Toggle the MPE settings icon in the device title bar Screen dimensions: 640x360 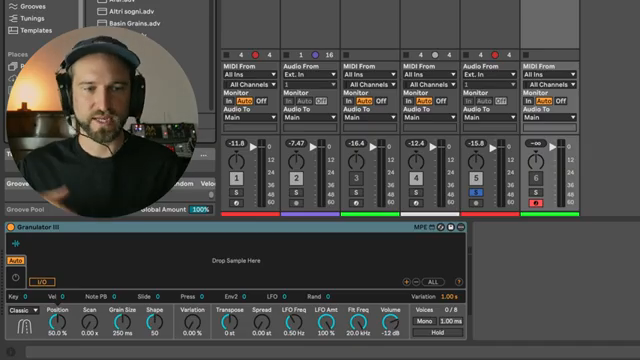click(x=431, y=227)
